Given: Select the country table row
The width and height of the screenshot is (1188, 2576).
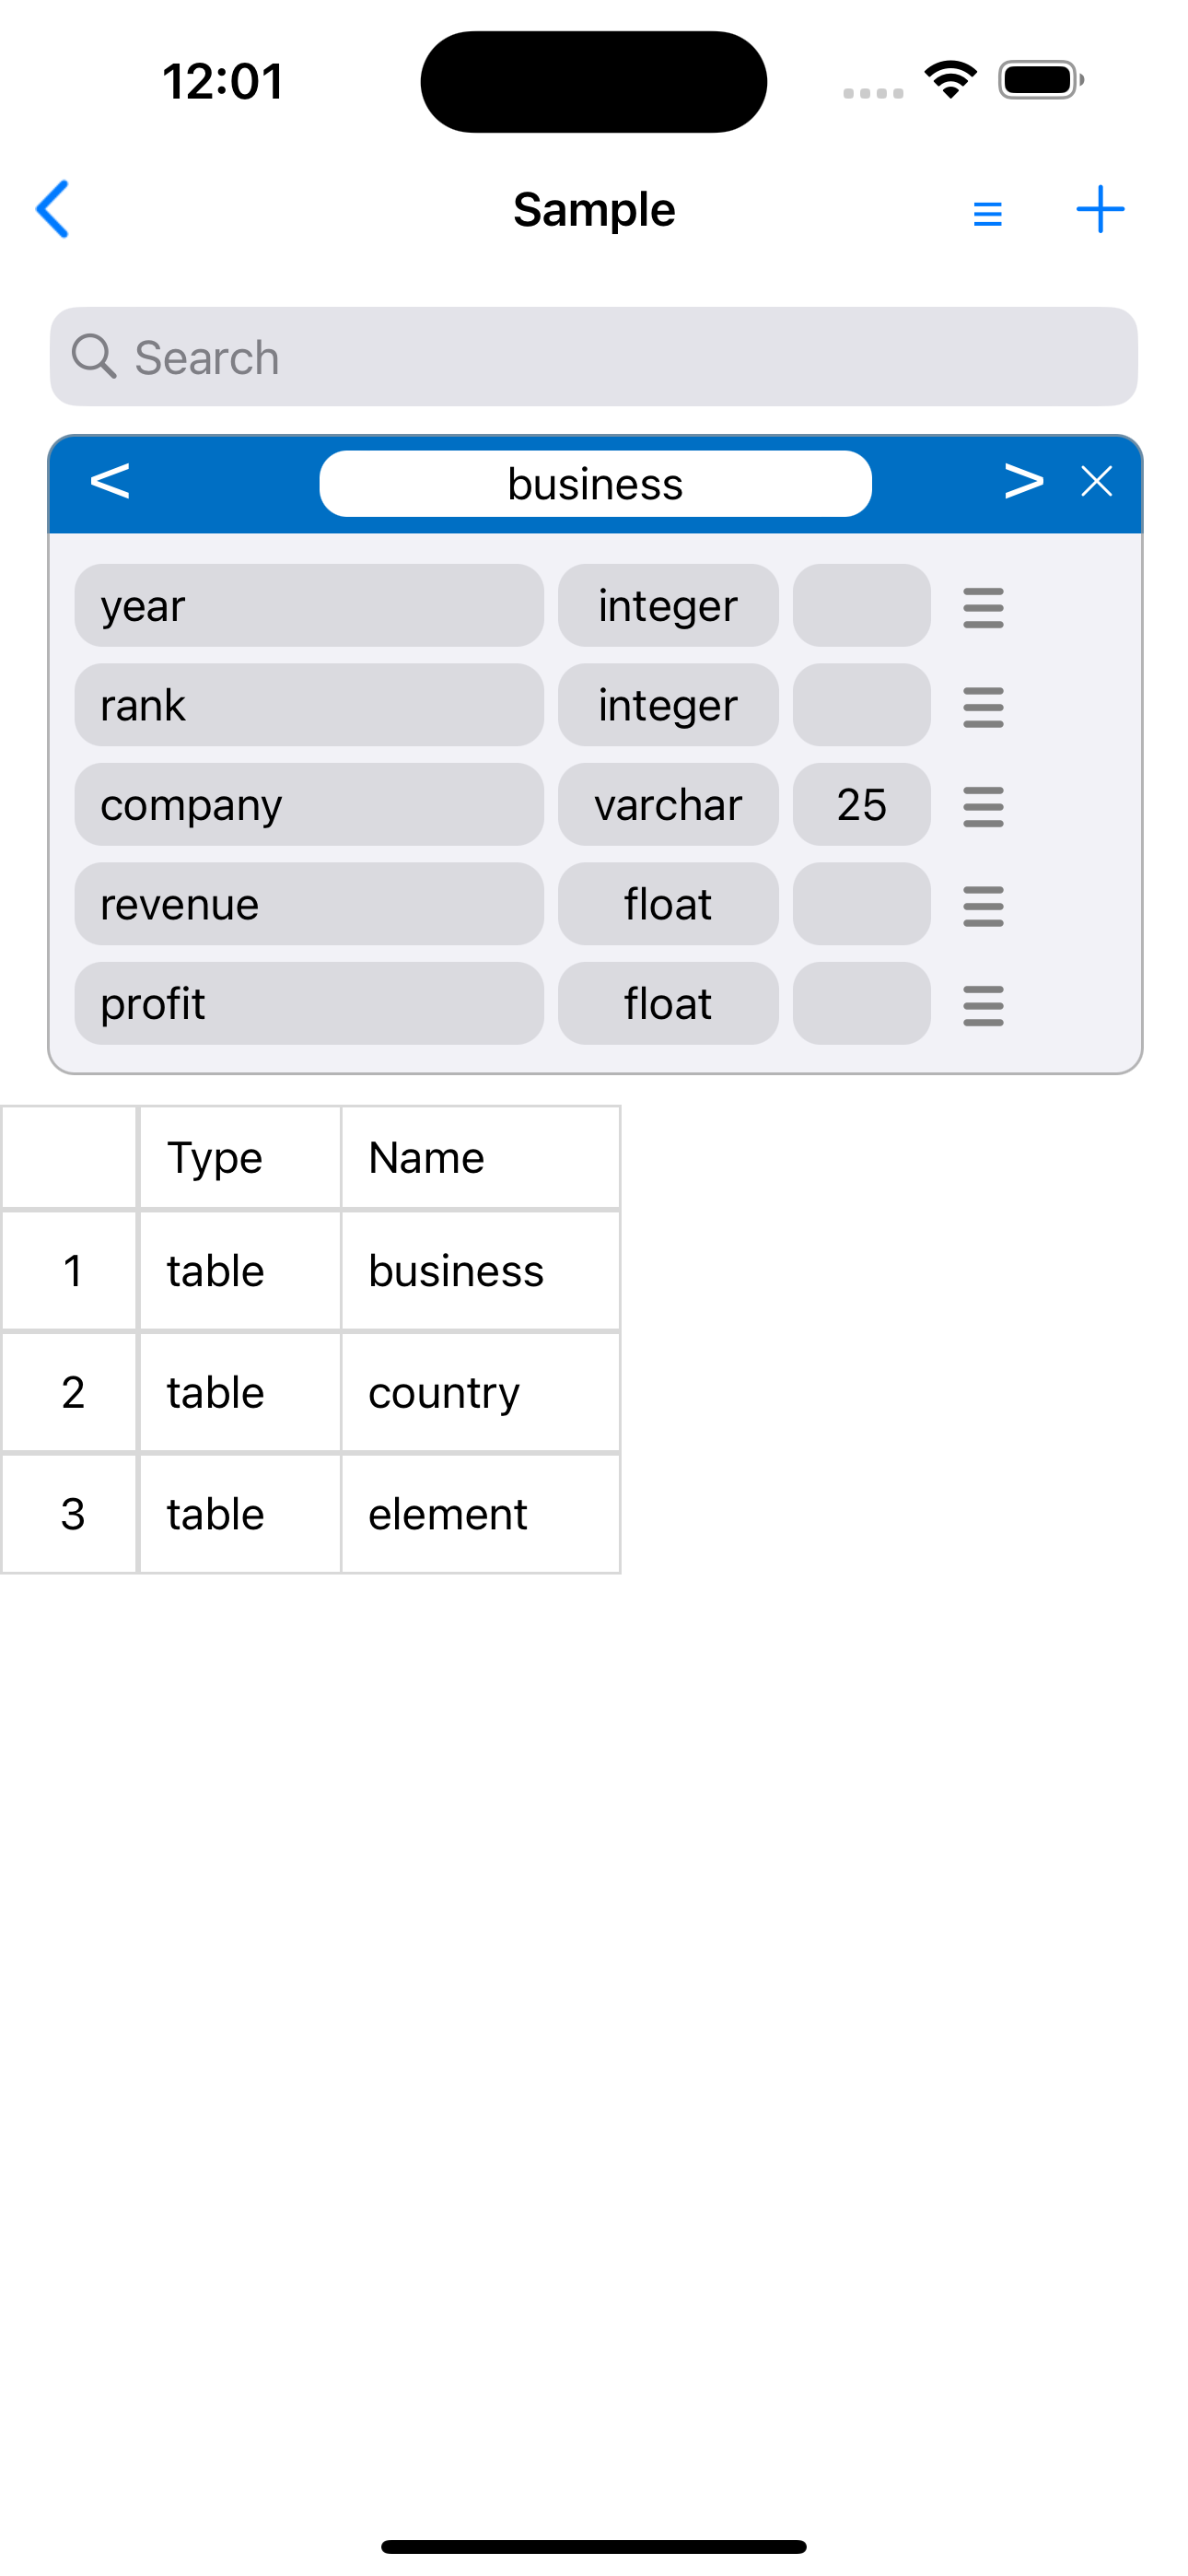Looking at the screenshot, I should (444, 1392).
